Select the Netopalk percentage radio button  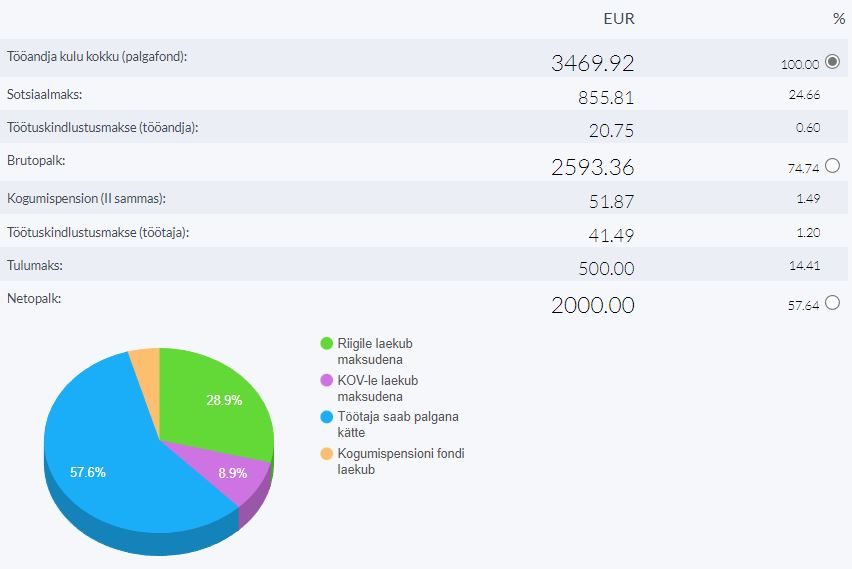(x=833, y=303)
